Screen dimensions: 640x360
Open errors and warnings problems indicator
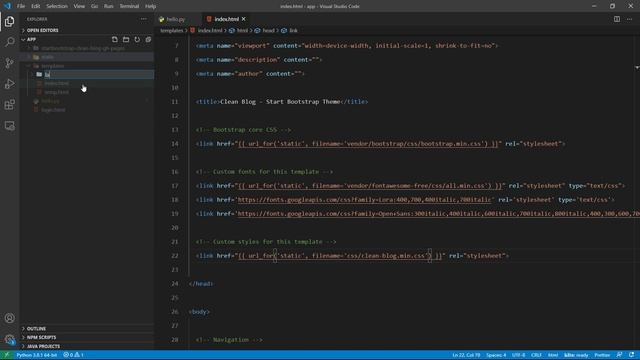click(73, 355)
